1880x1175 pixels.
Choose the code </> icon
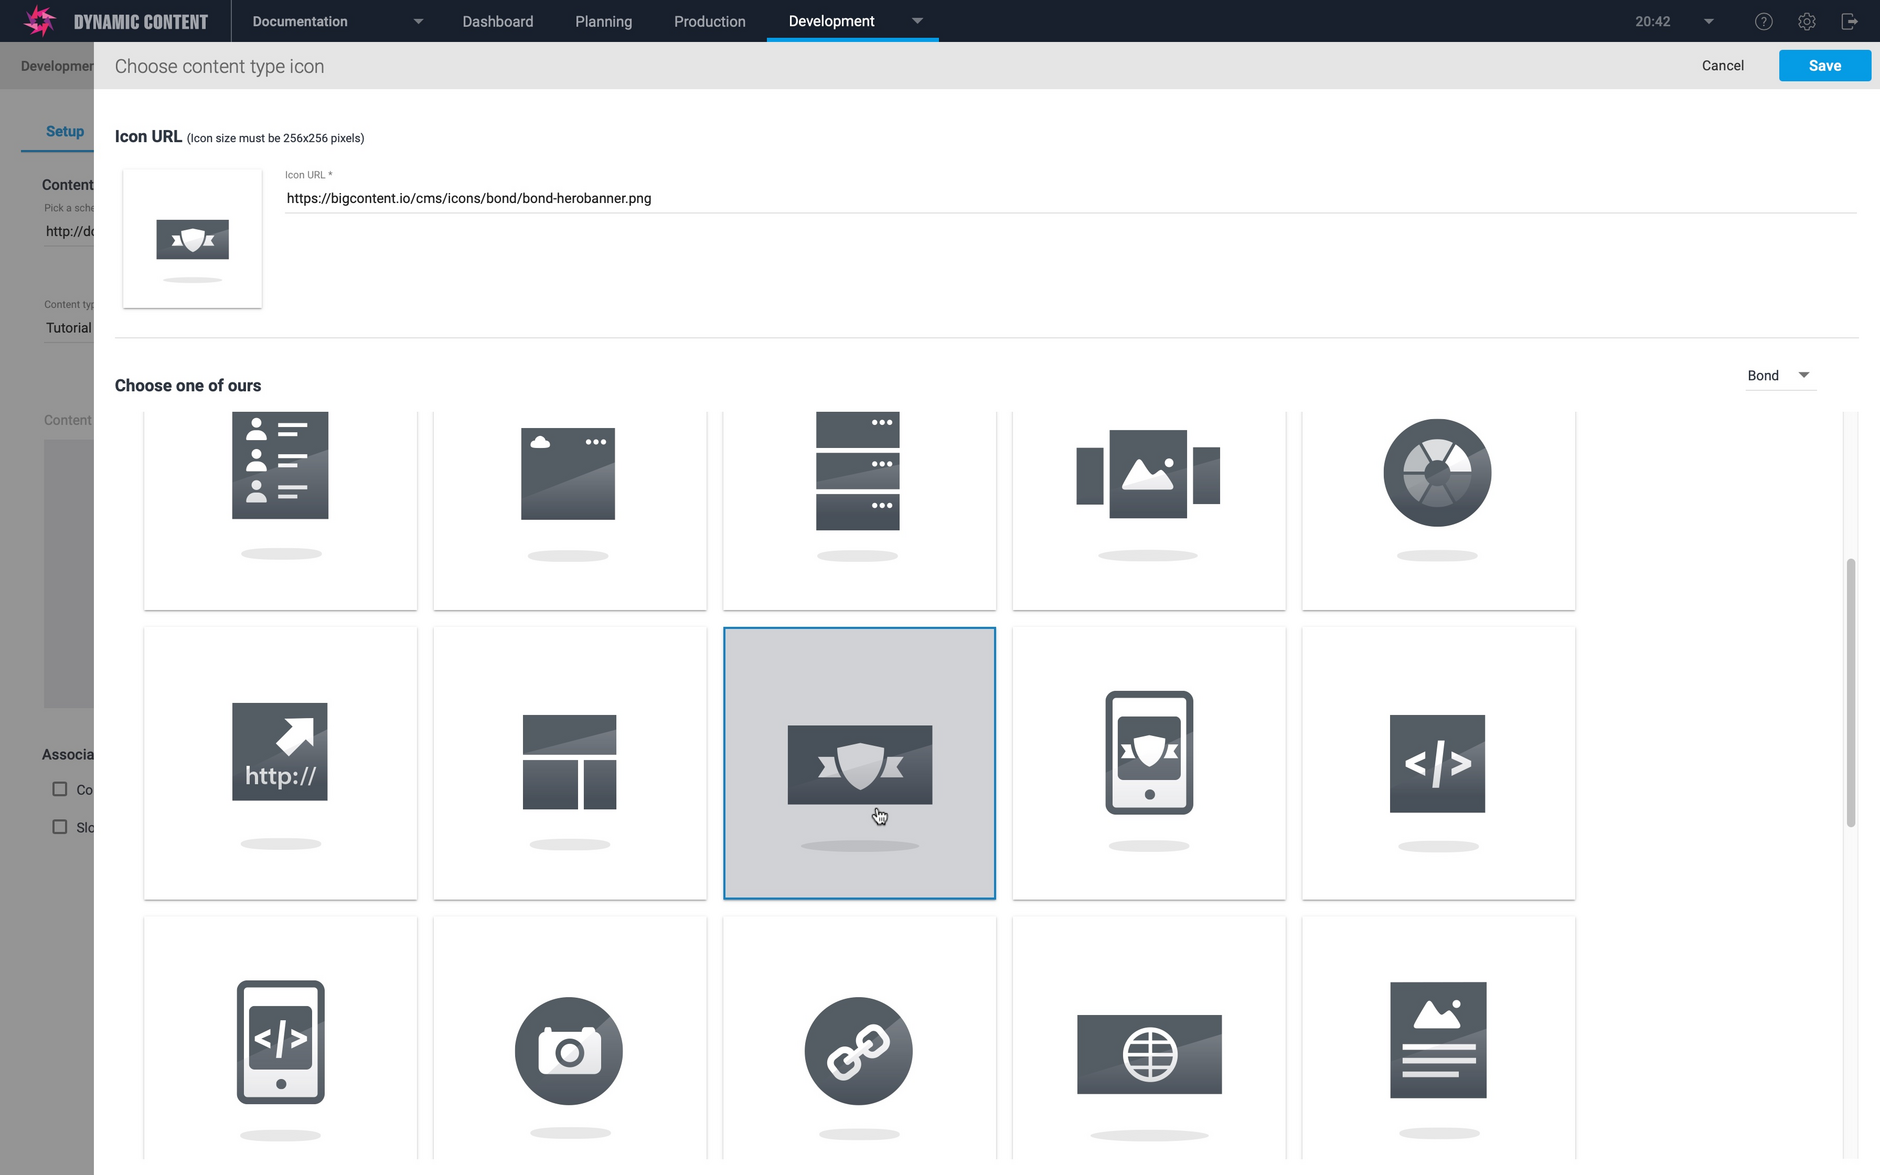1437,763
